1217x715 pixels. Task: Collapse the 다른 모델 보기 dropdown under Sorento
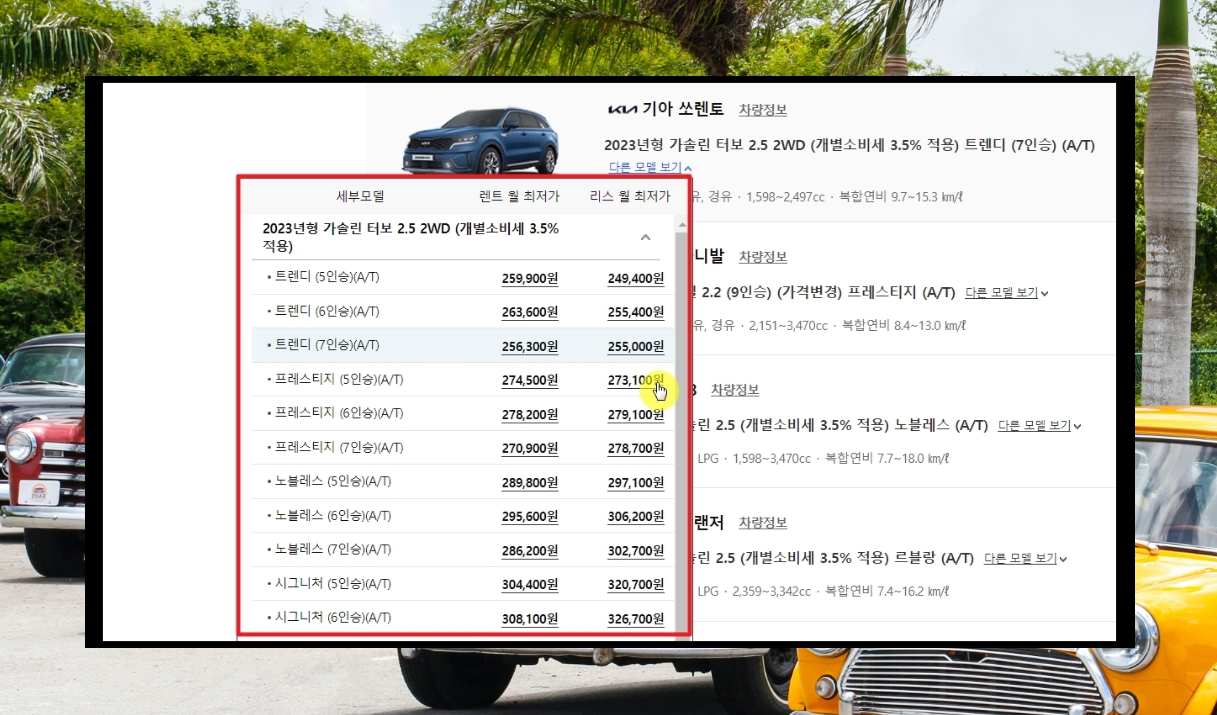(650, 168)
